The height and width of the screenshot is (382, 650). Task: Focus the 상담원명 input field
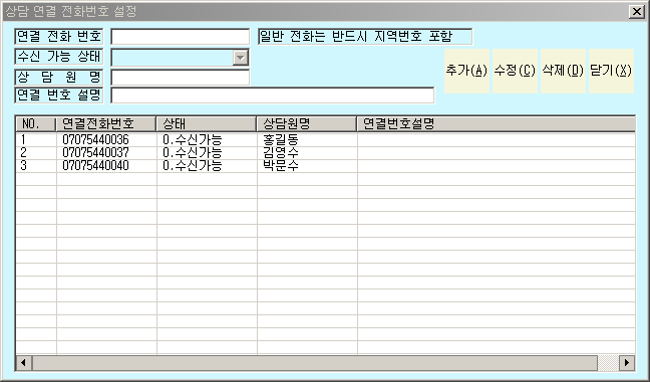(180, 77)
